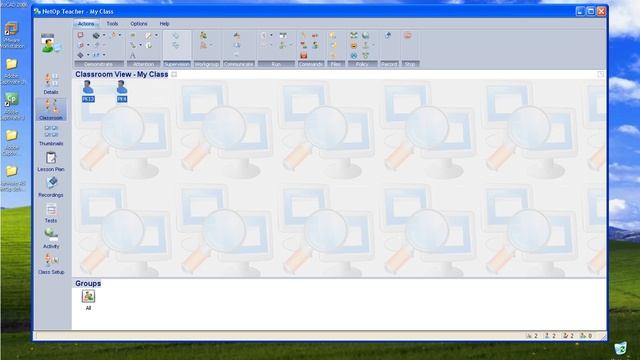Click the top icon in Files group
This screenshot has width=640, height=360.
[x=333, y=36]
